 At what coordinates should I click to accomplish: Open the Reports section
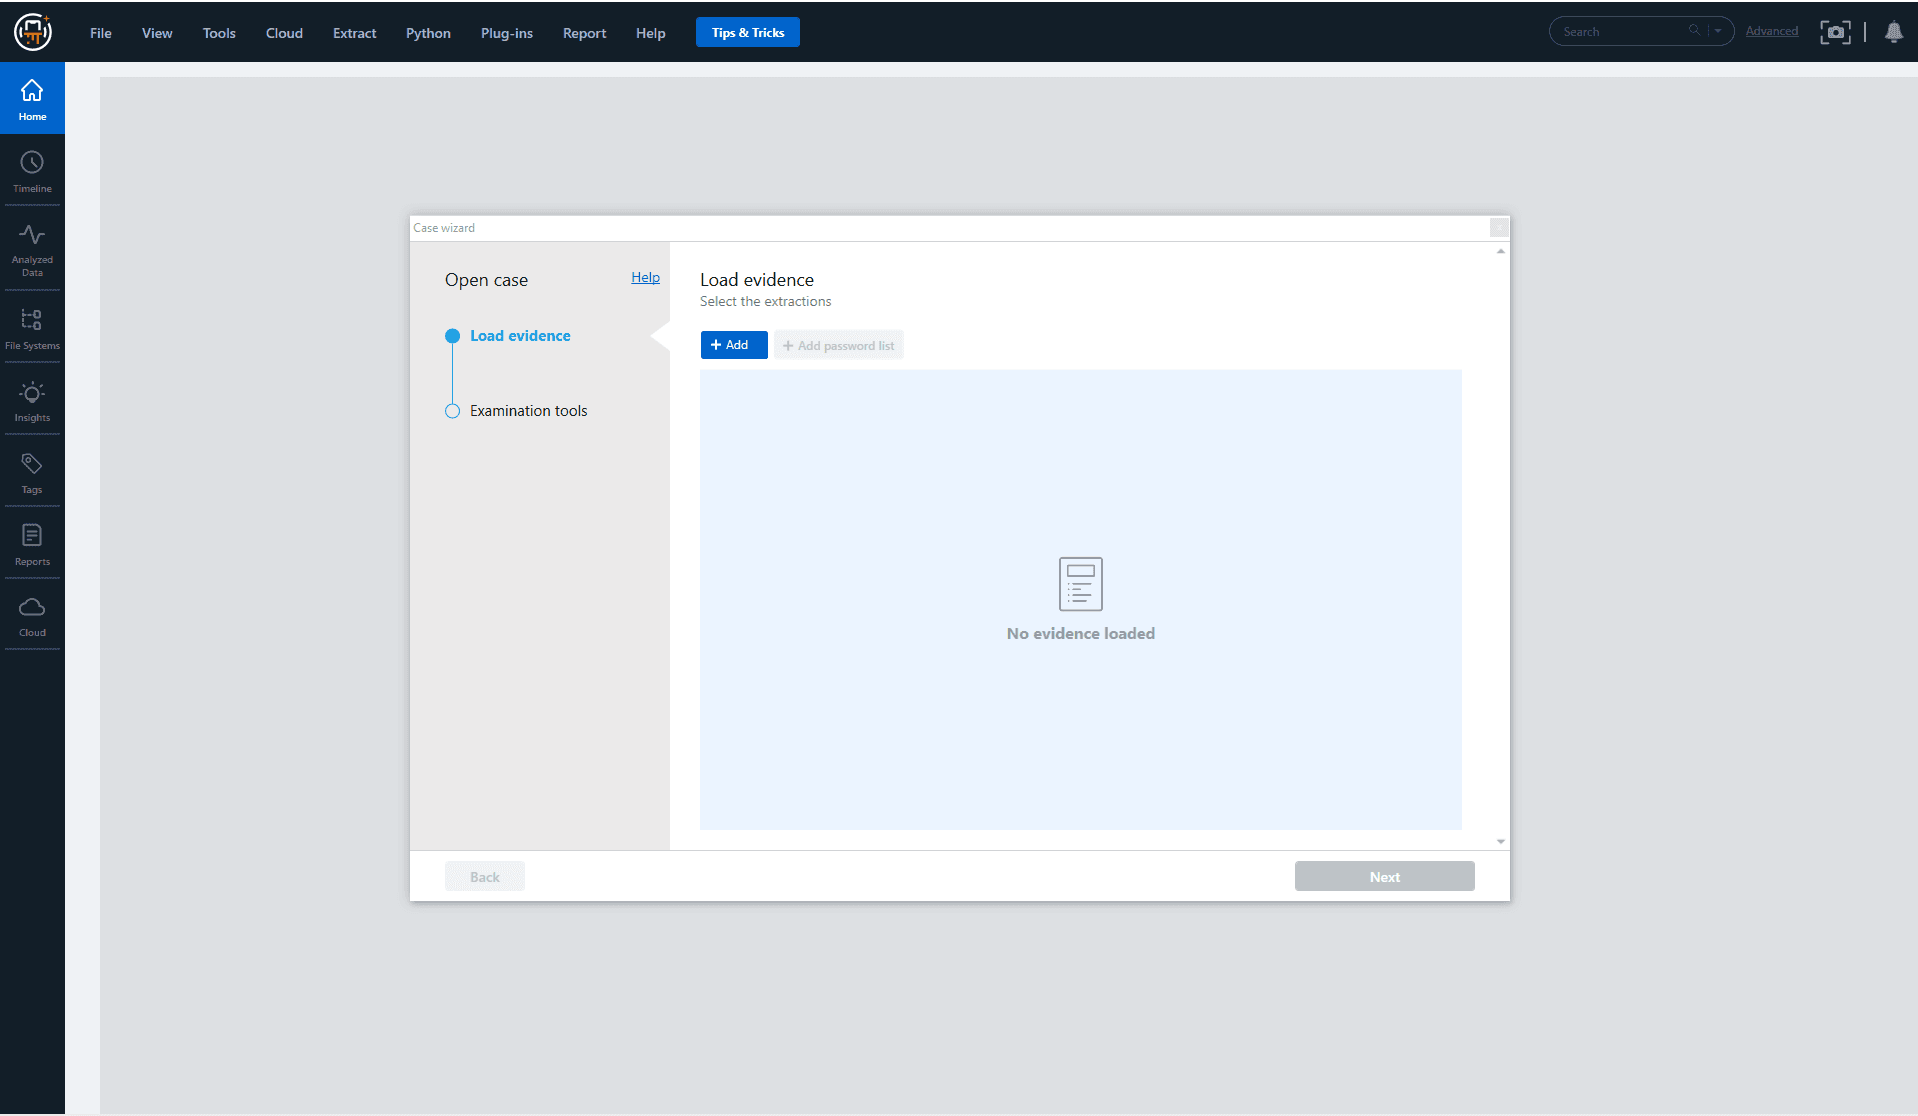[x=32, y=544]
